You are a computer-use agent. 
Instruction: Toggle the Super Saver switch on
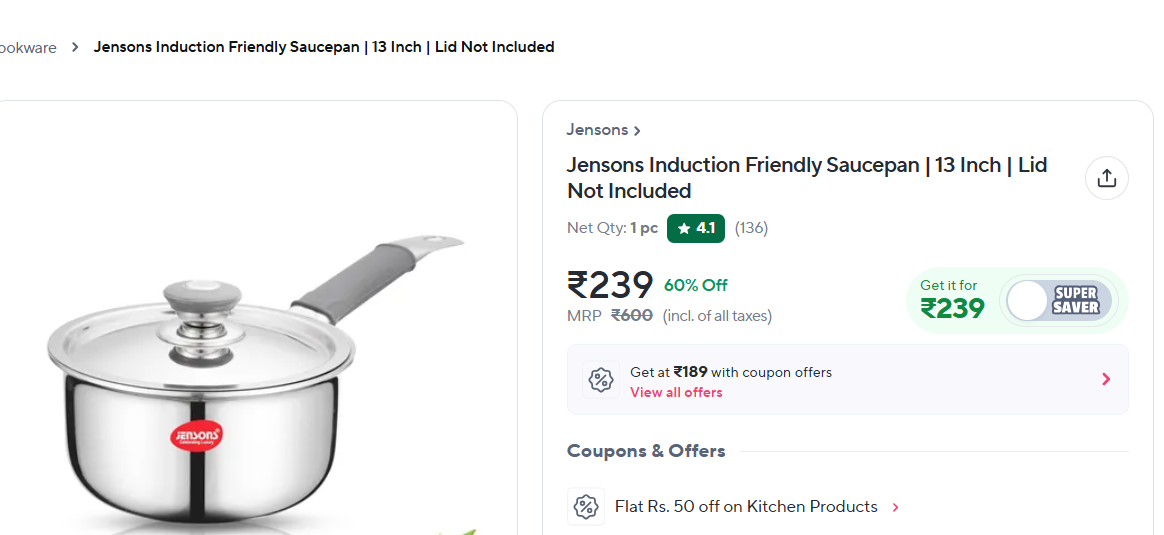click(1028, 300)
